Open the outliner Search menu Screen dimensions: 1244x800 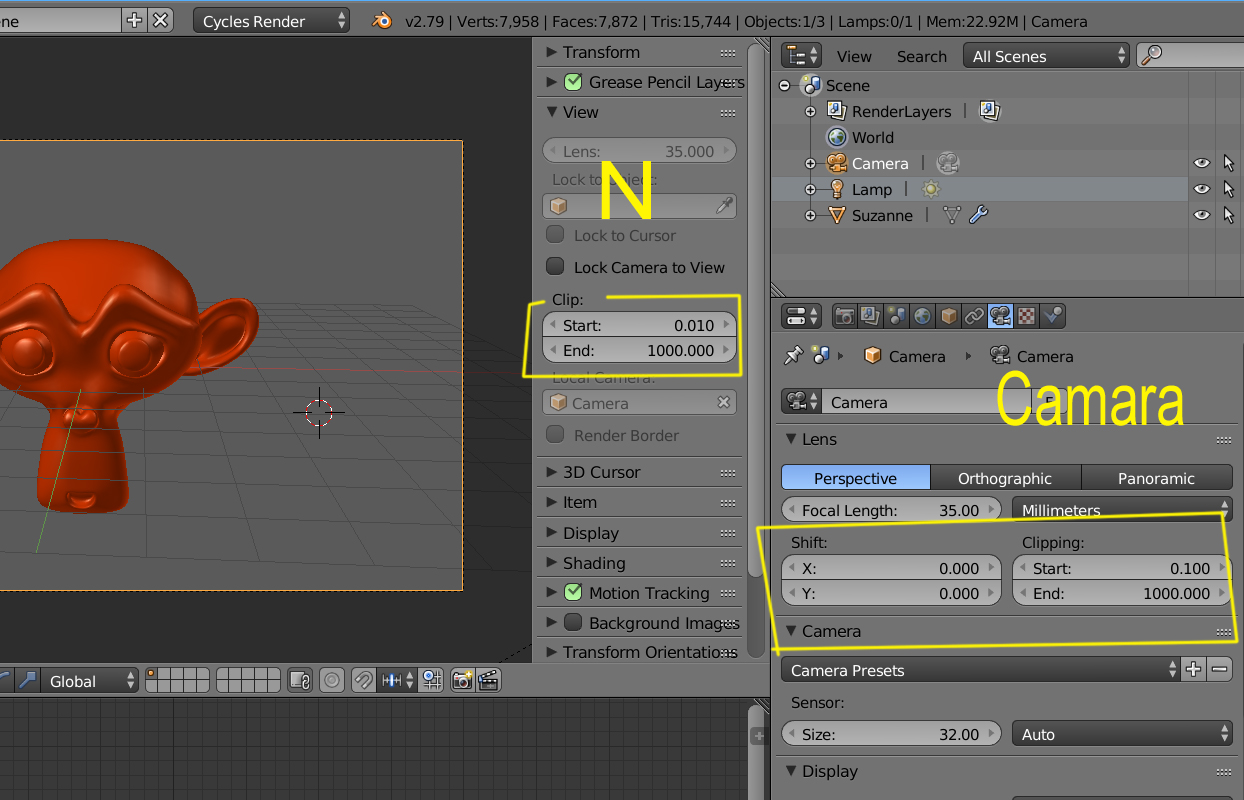click(x=921, y=57)
